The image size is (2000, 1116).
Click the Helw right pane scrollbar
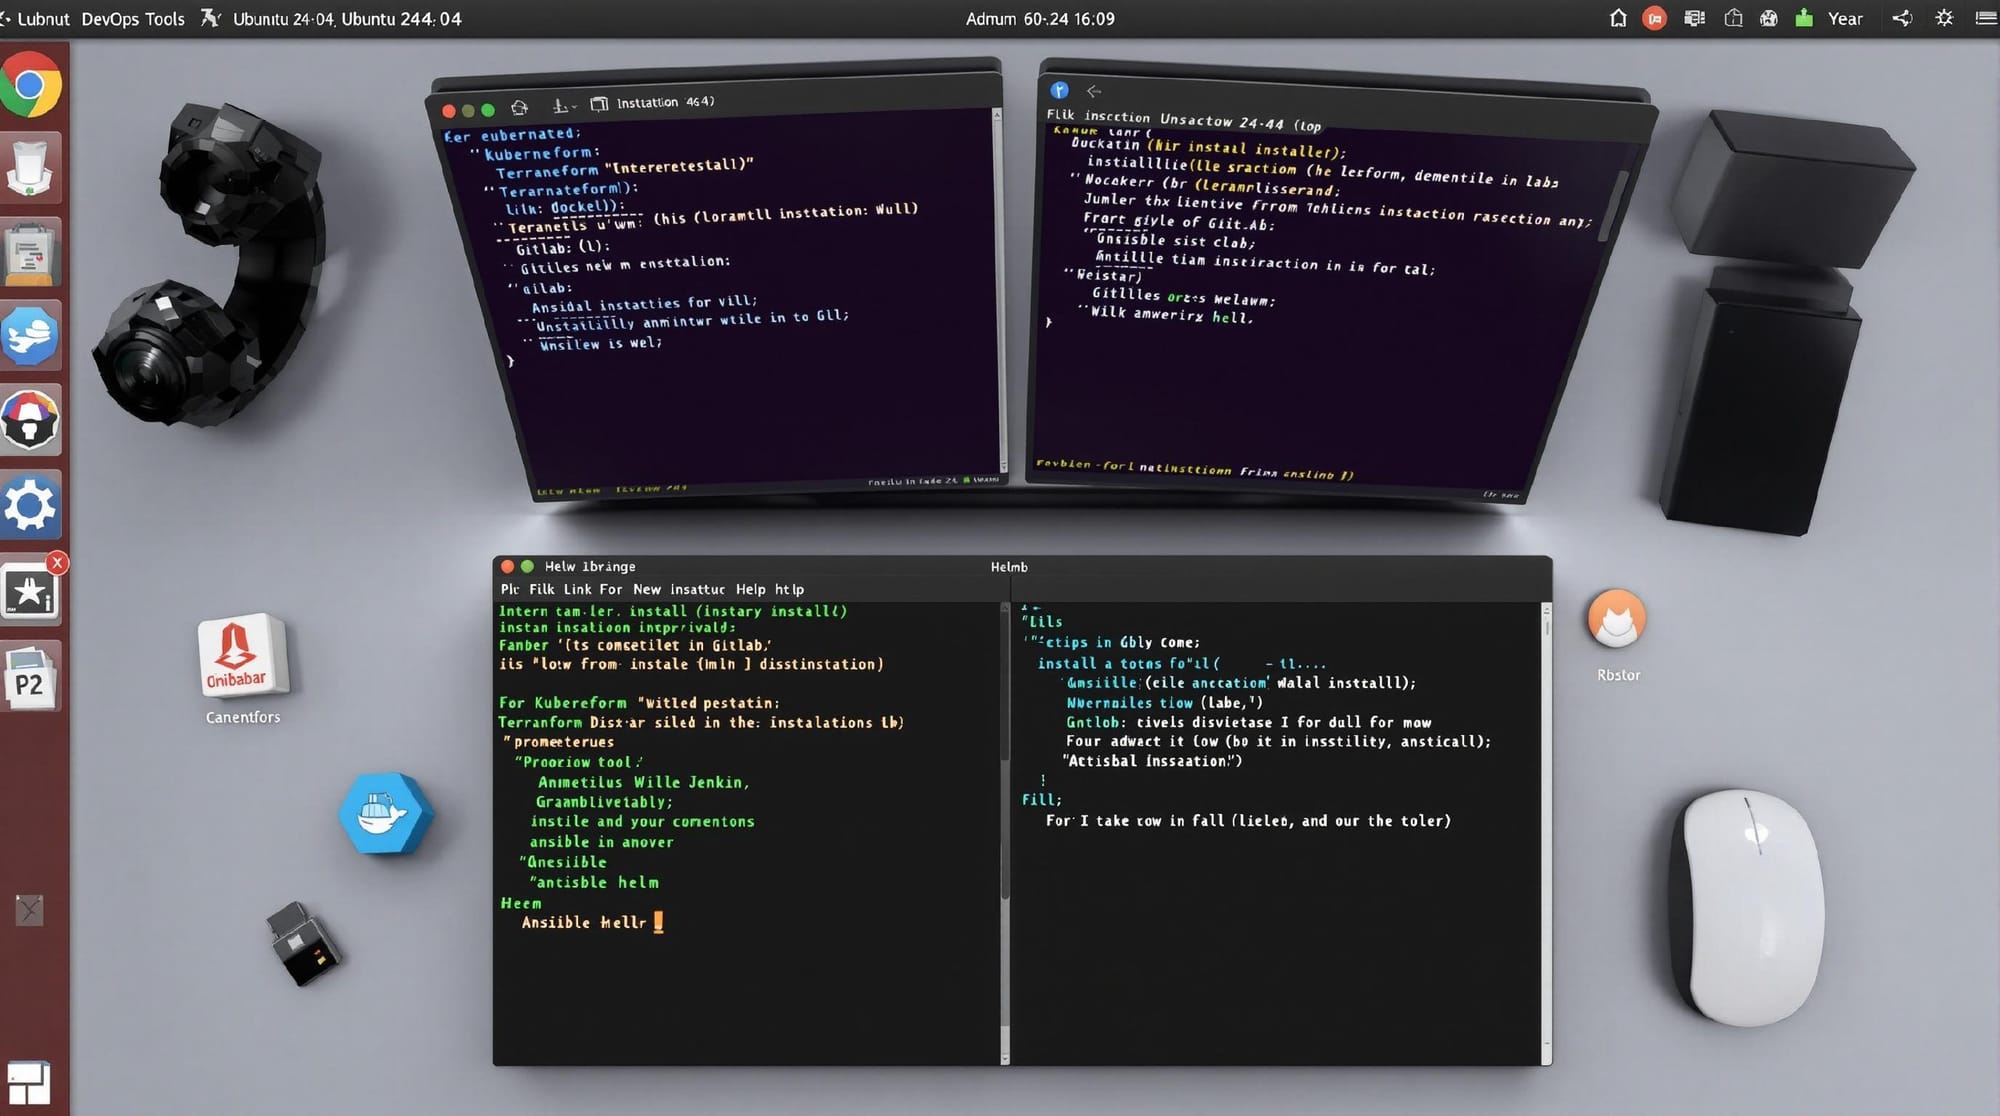tap(1547, 832)
